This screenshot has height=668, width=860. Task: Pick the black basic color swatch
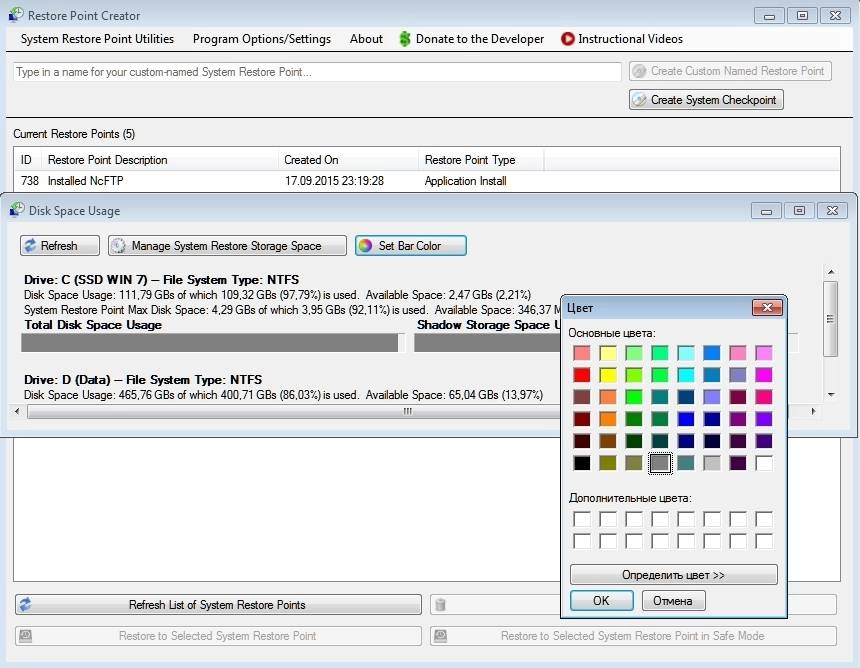(582, 463)
